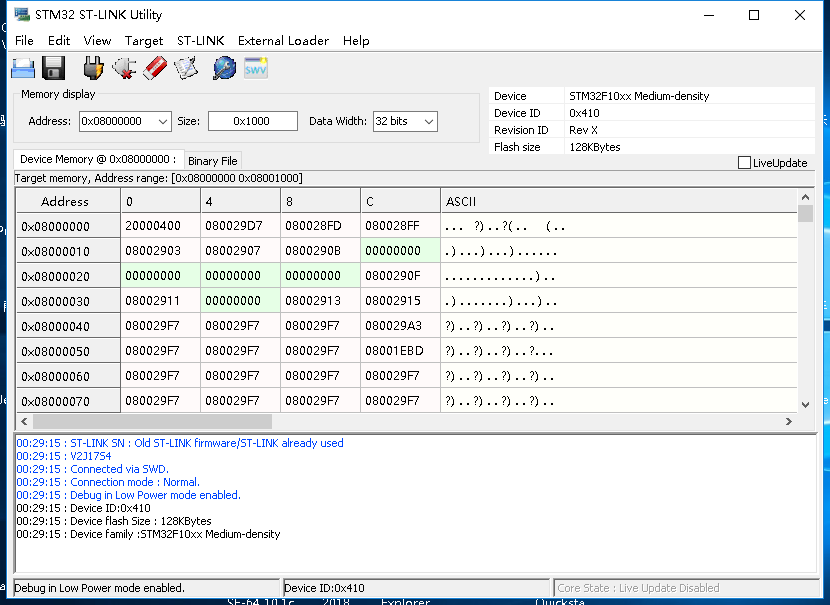Click the memory table scroll up arrow
Image resolution: width=830 pixels, height=605 pixels.
point(805,197)
